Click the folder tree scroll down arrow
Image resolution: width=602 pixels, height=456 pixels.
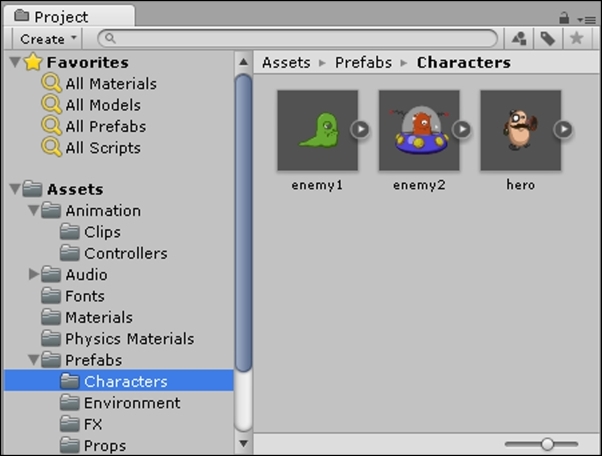(x=243, y=444)
